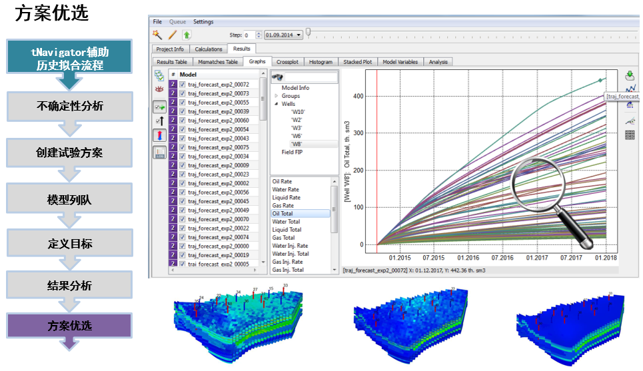
Task: Open the Model Variables tab
Action: 400,62
